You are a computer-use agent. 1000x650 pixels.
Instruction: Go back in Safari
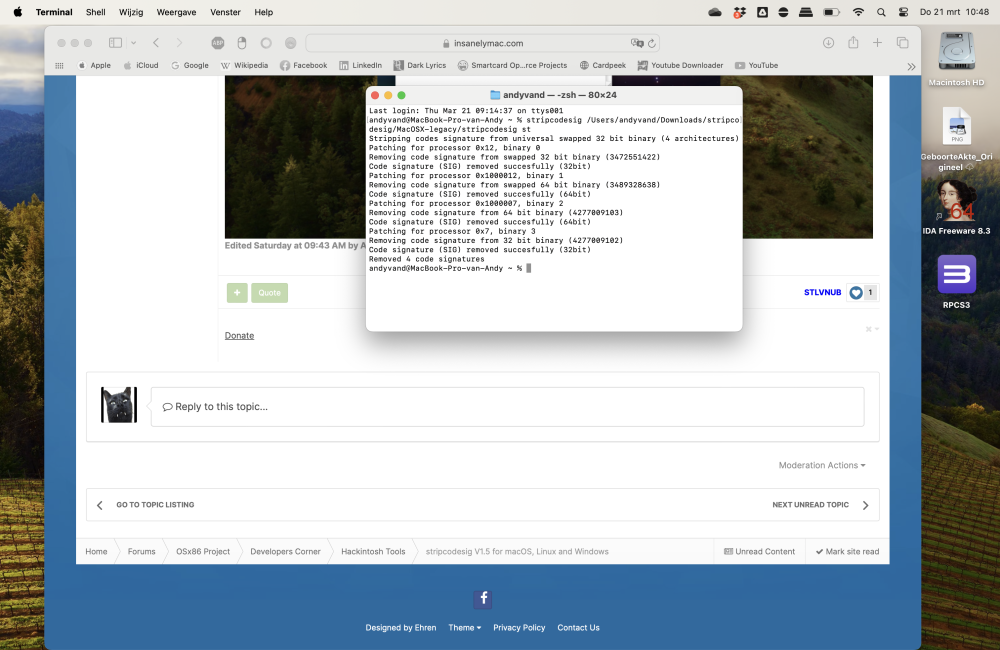pos(156,43)
